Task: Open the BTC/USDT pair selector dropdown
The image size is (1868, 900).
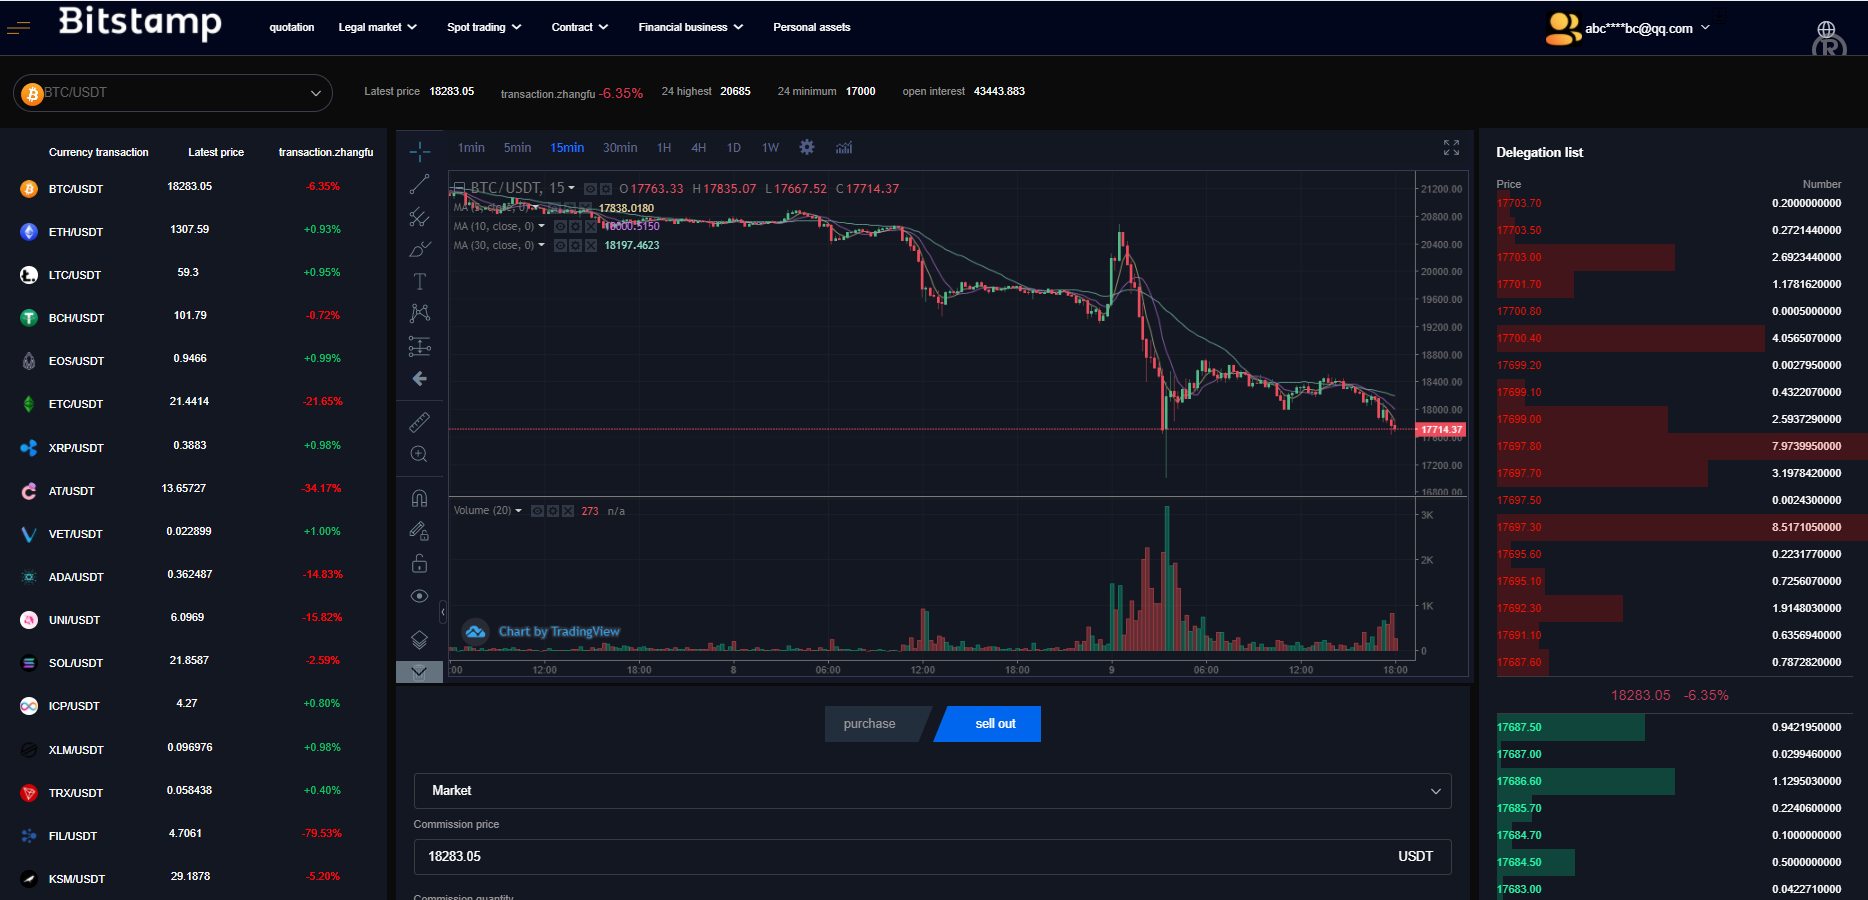Action: point(173,93)
